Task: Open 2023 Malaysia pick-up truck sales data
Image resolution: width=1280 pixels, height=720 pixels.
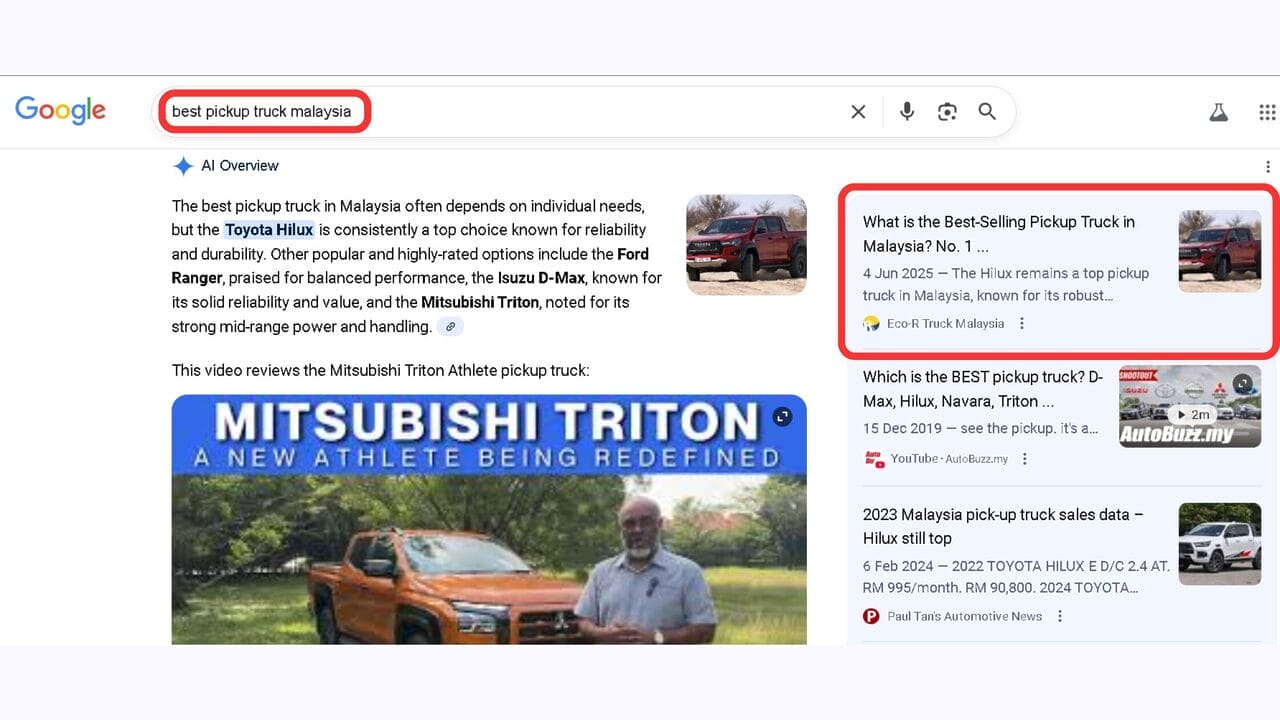Action: (1002, 526)
